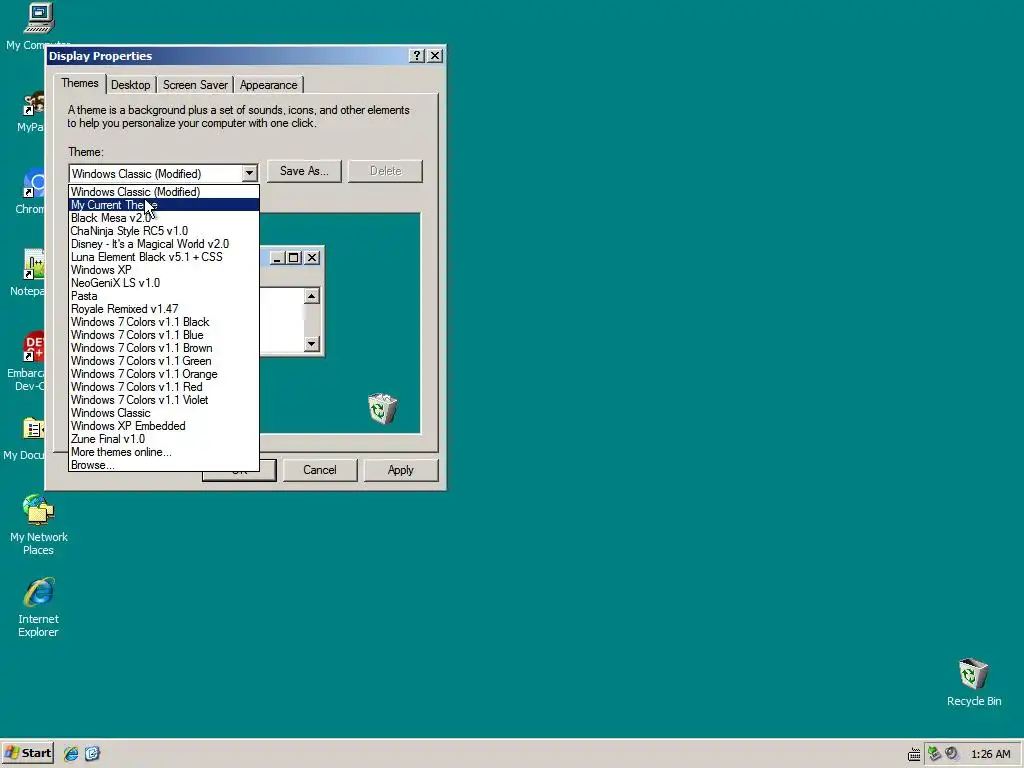
Task: Click the preview window scrollbar up arrow
Action: [x=312, y=296]
